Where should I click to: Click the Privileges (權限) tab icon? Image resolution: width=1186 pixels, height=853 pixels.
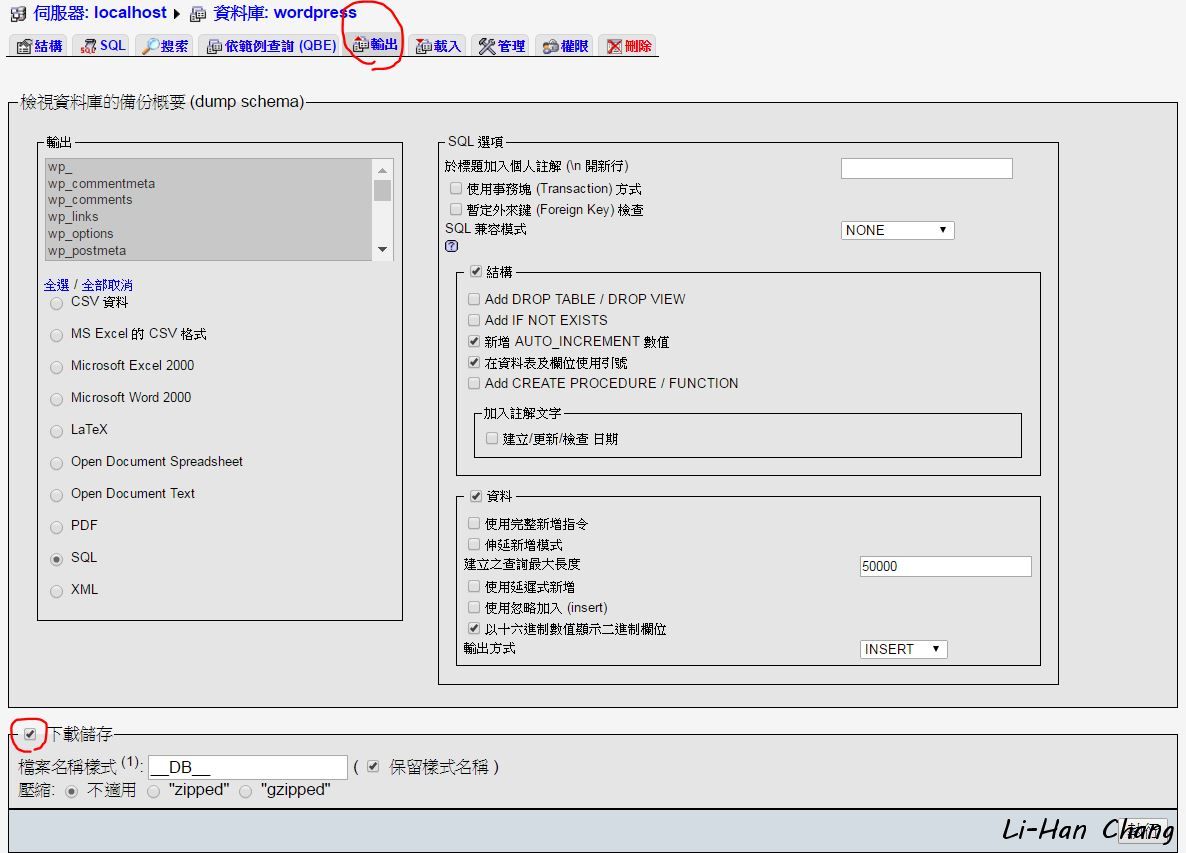[x=550, y=47]
